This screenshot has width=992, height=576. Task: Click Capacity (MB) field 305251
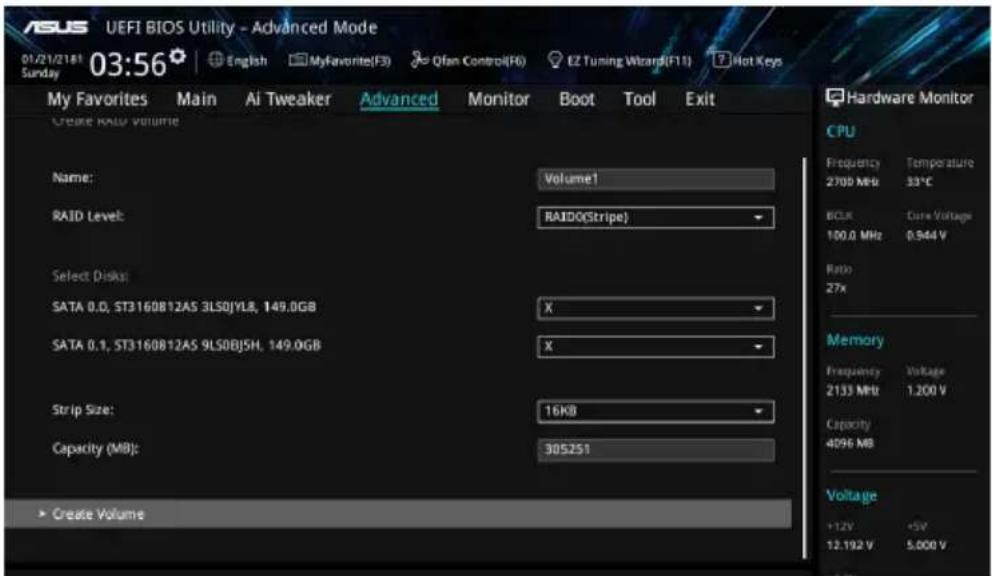tap(655, 450)
